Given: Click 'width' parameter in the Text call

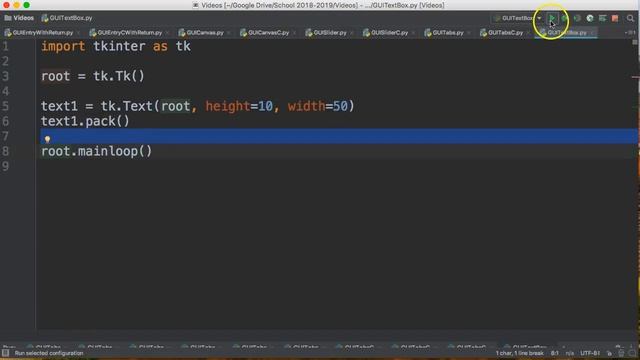Looking at the screenshot, I should [x=306, y=106].
